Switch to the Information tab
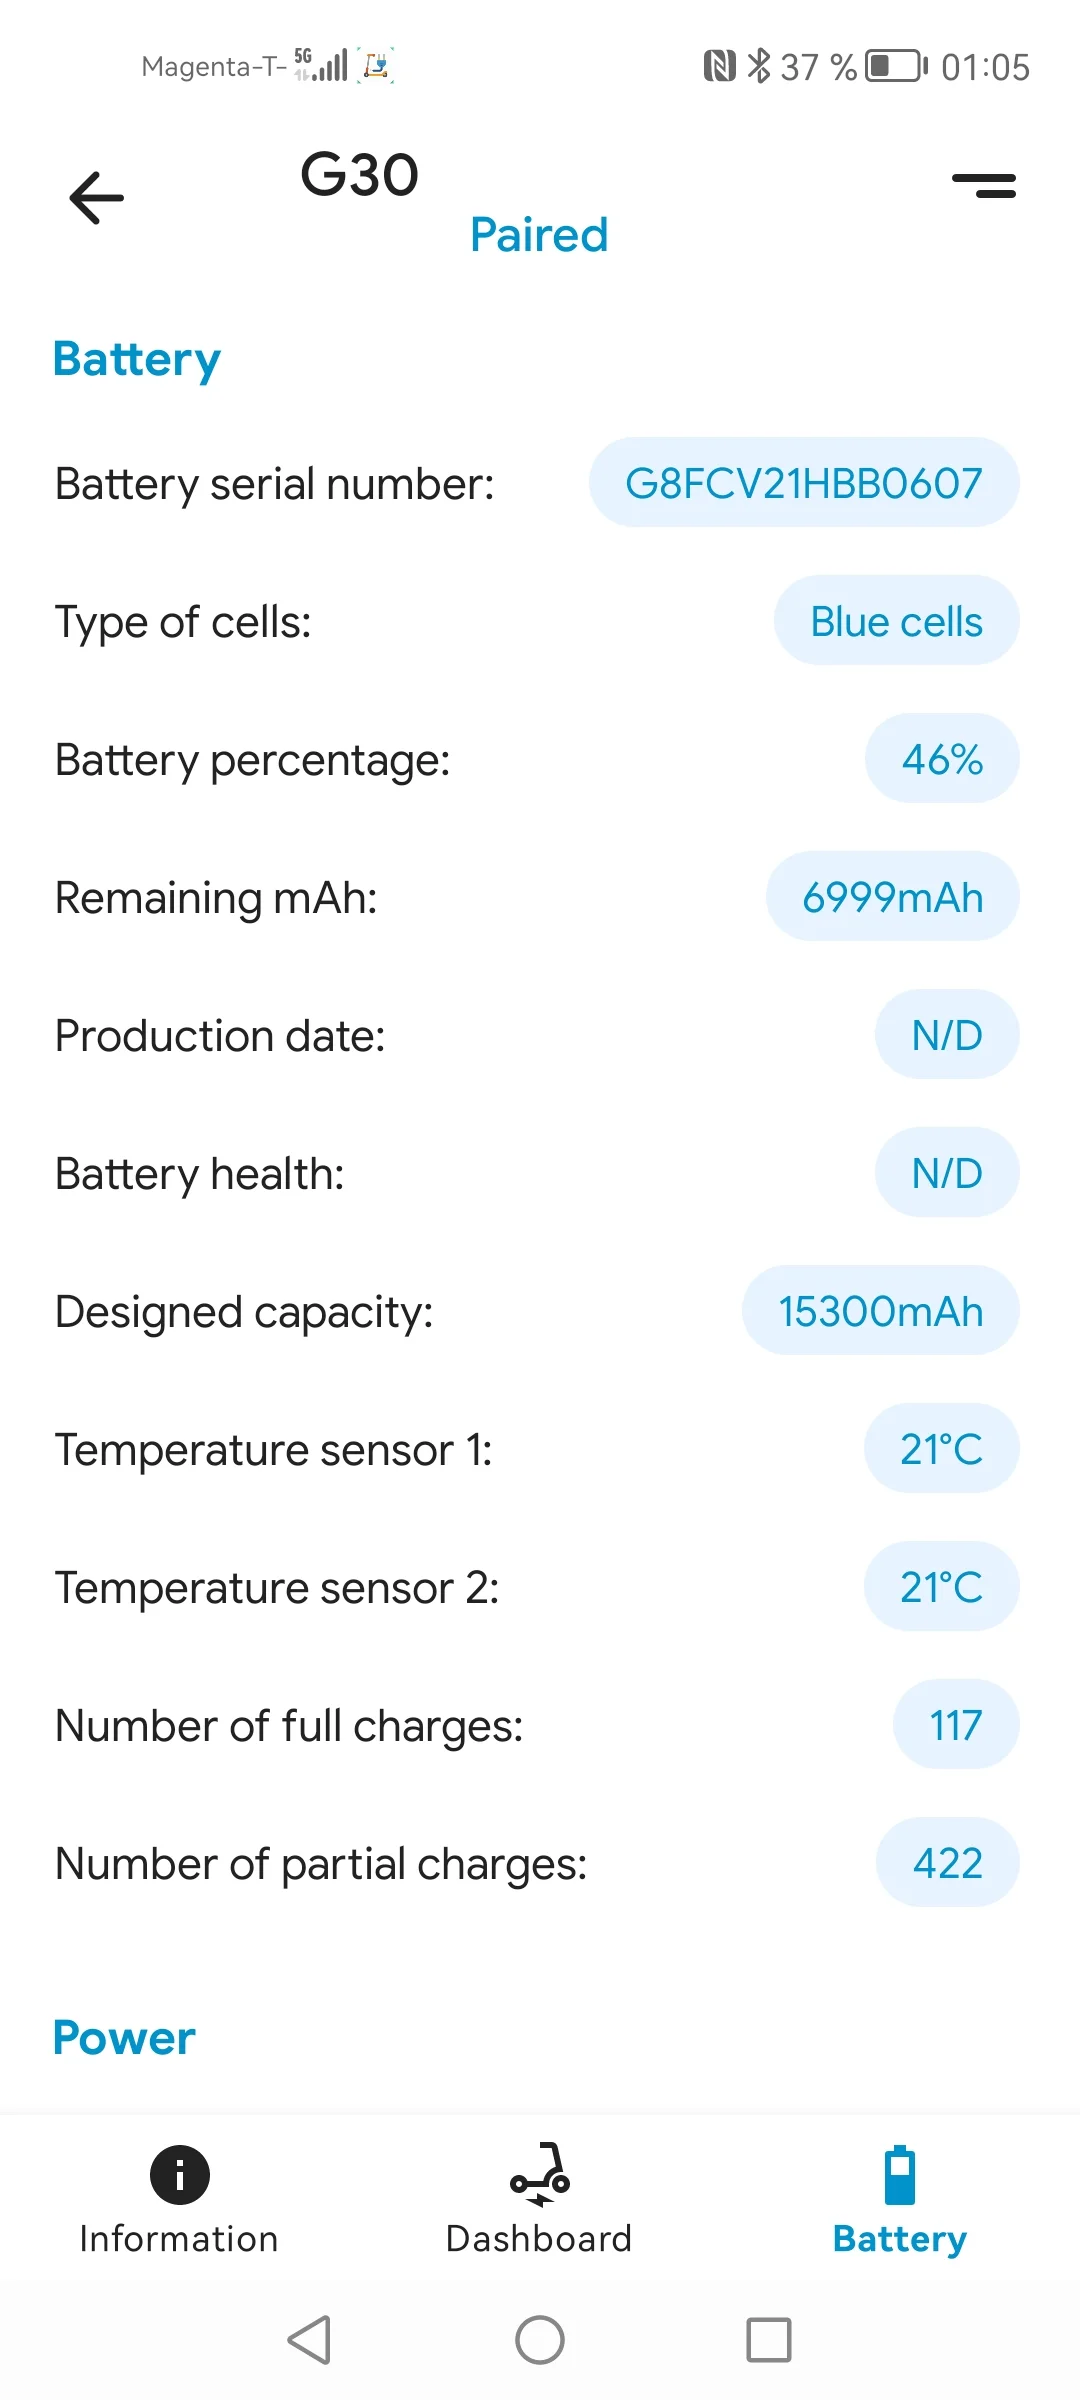The image size is (1080, 2400). coord(179,2238)
